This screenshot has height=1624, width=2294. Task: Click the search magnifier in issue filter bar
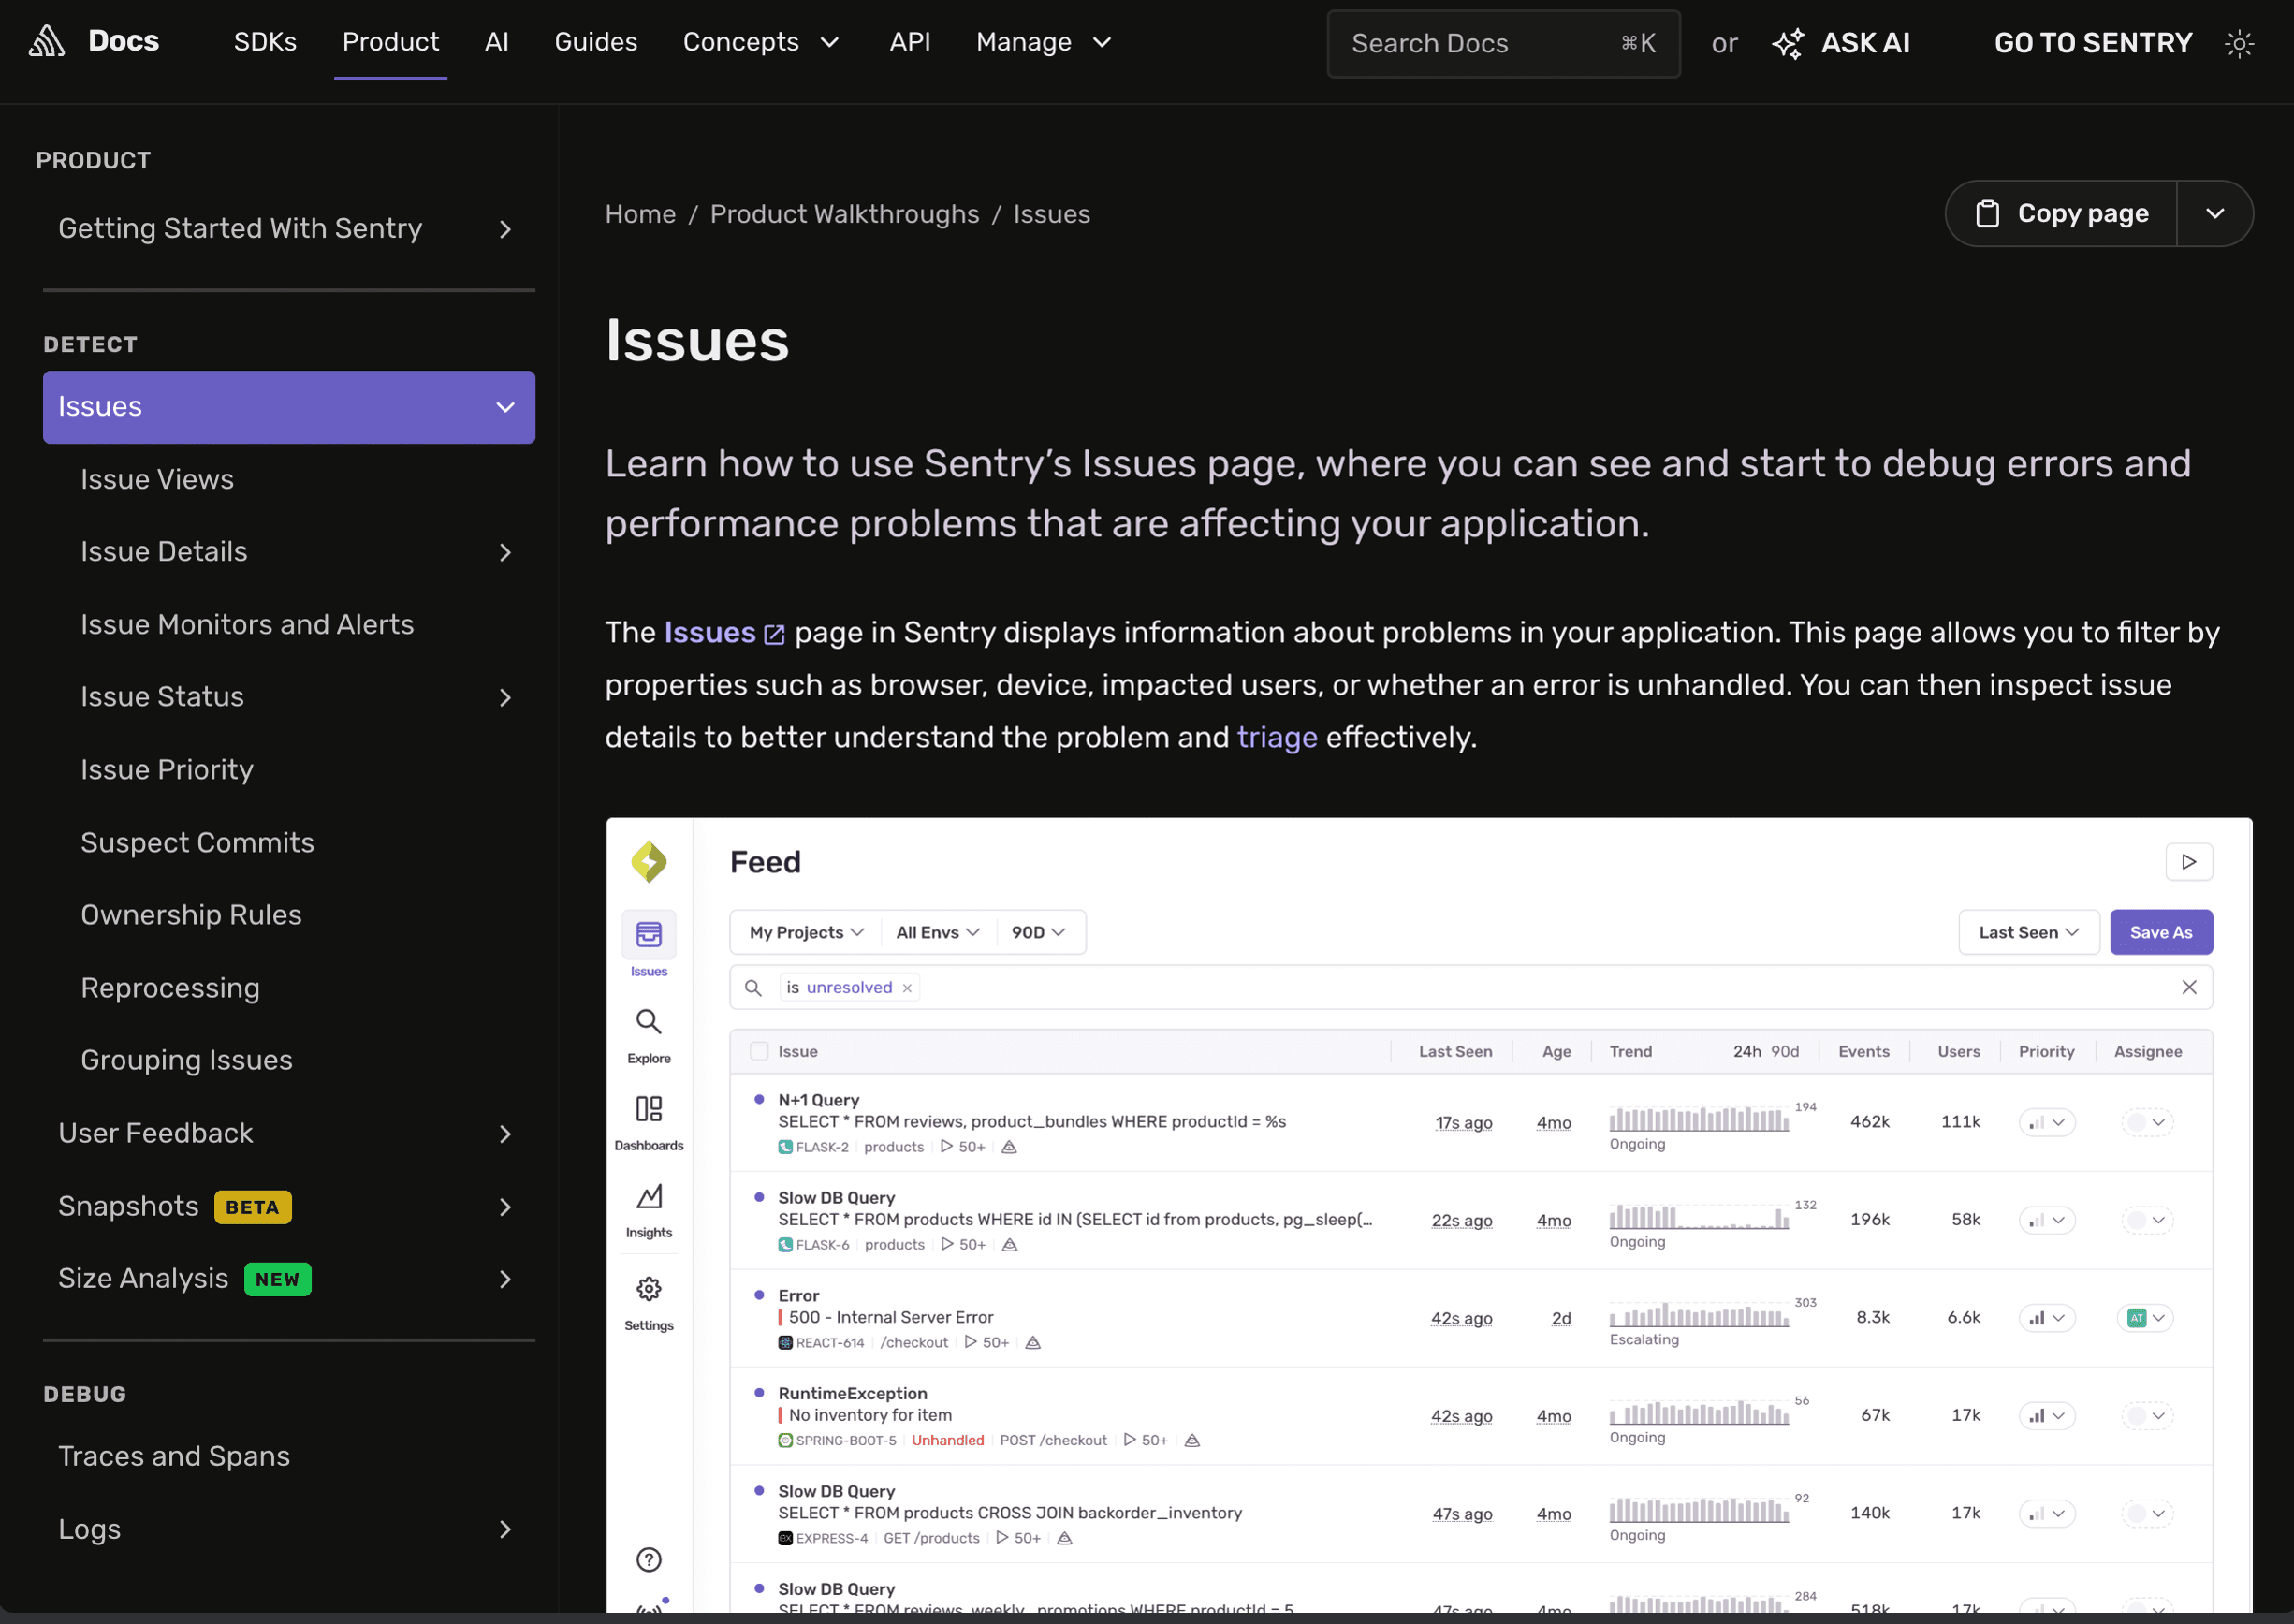[x=753, y=988]
